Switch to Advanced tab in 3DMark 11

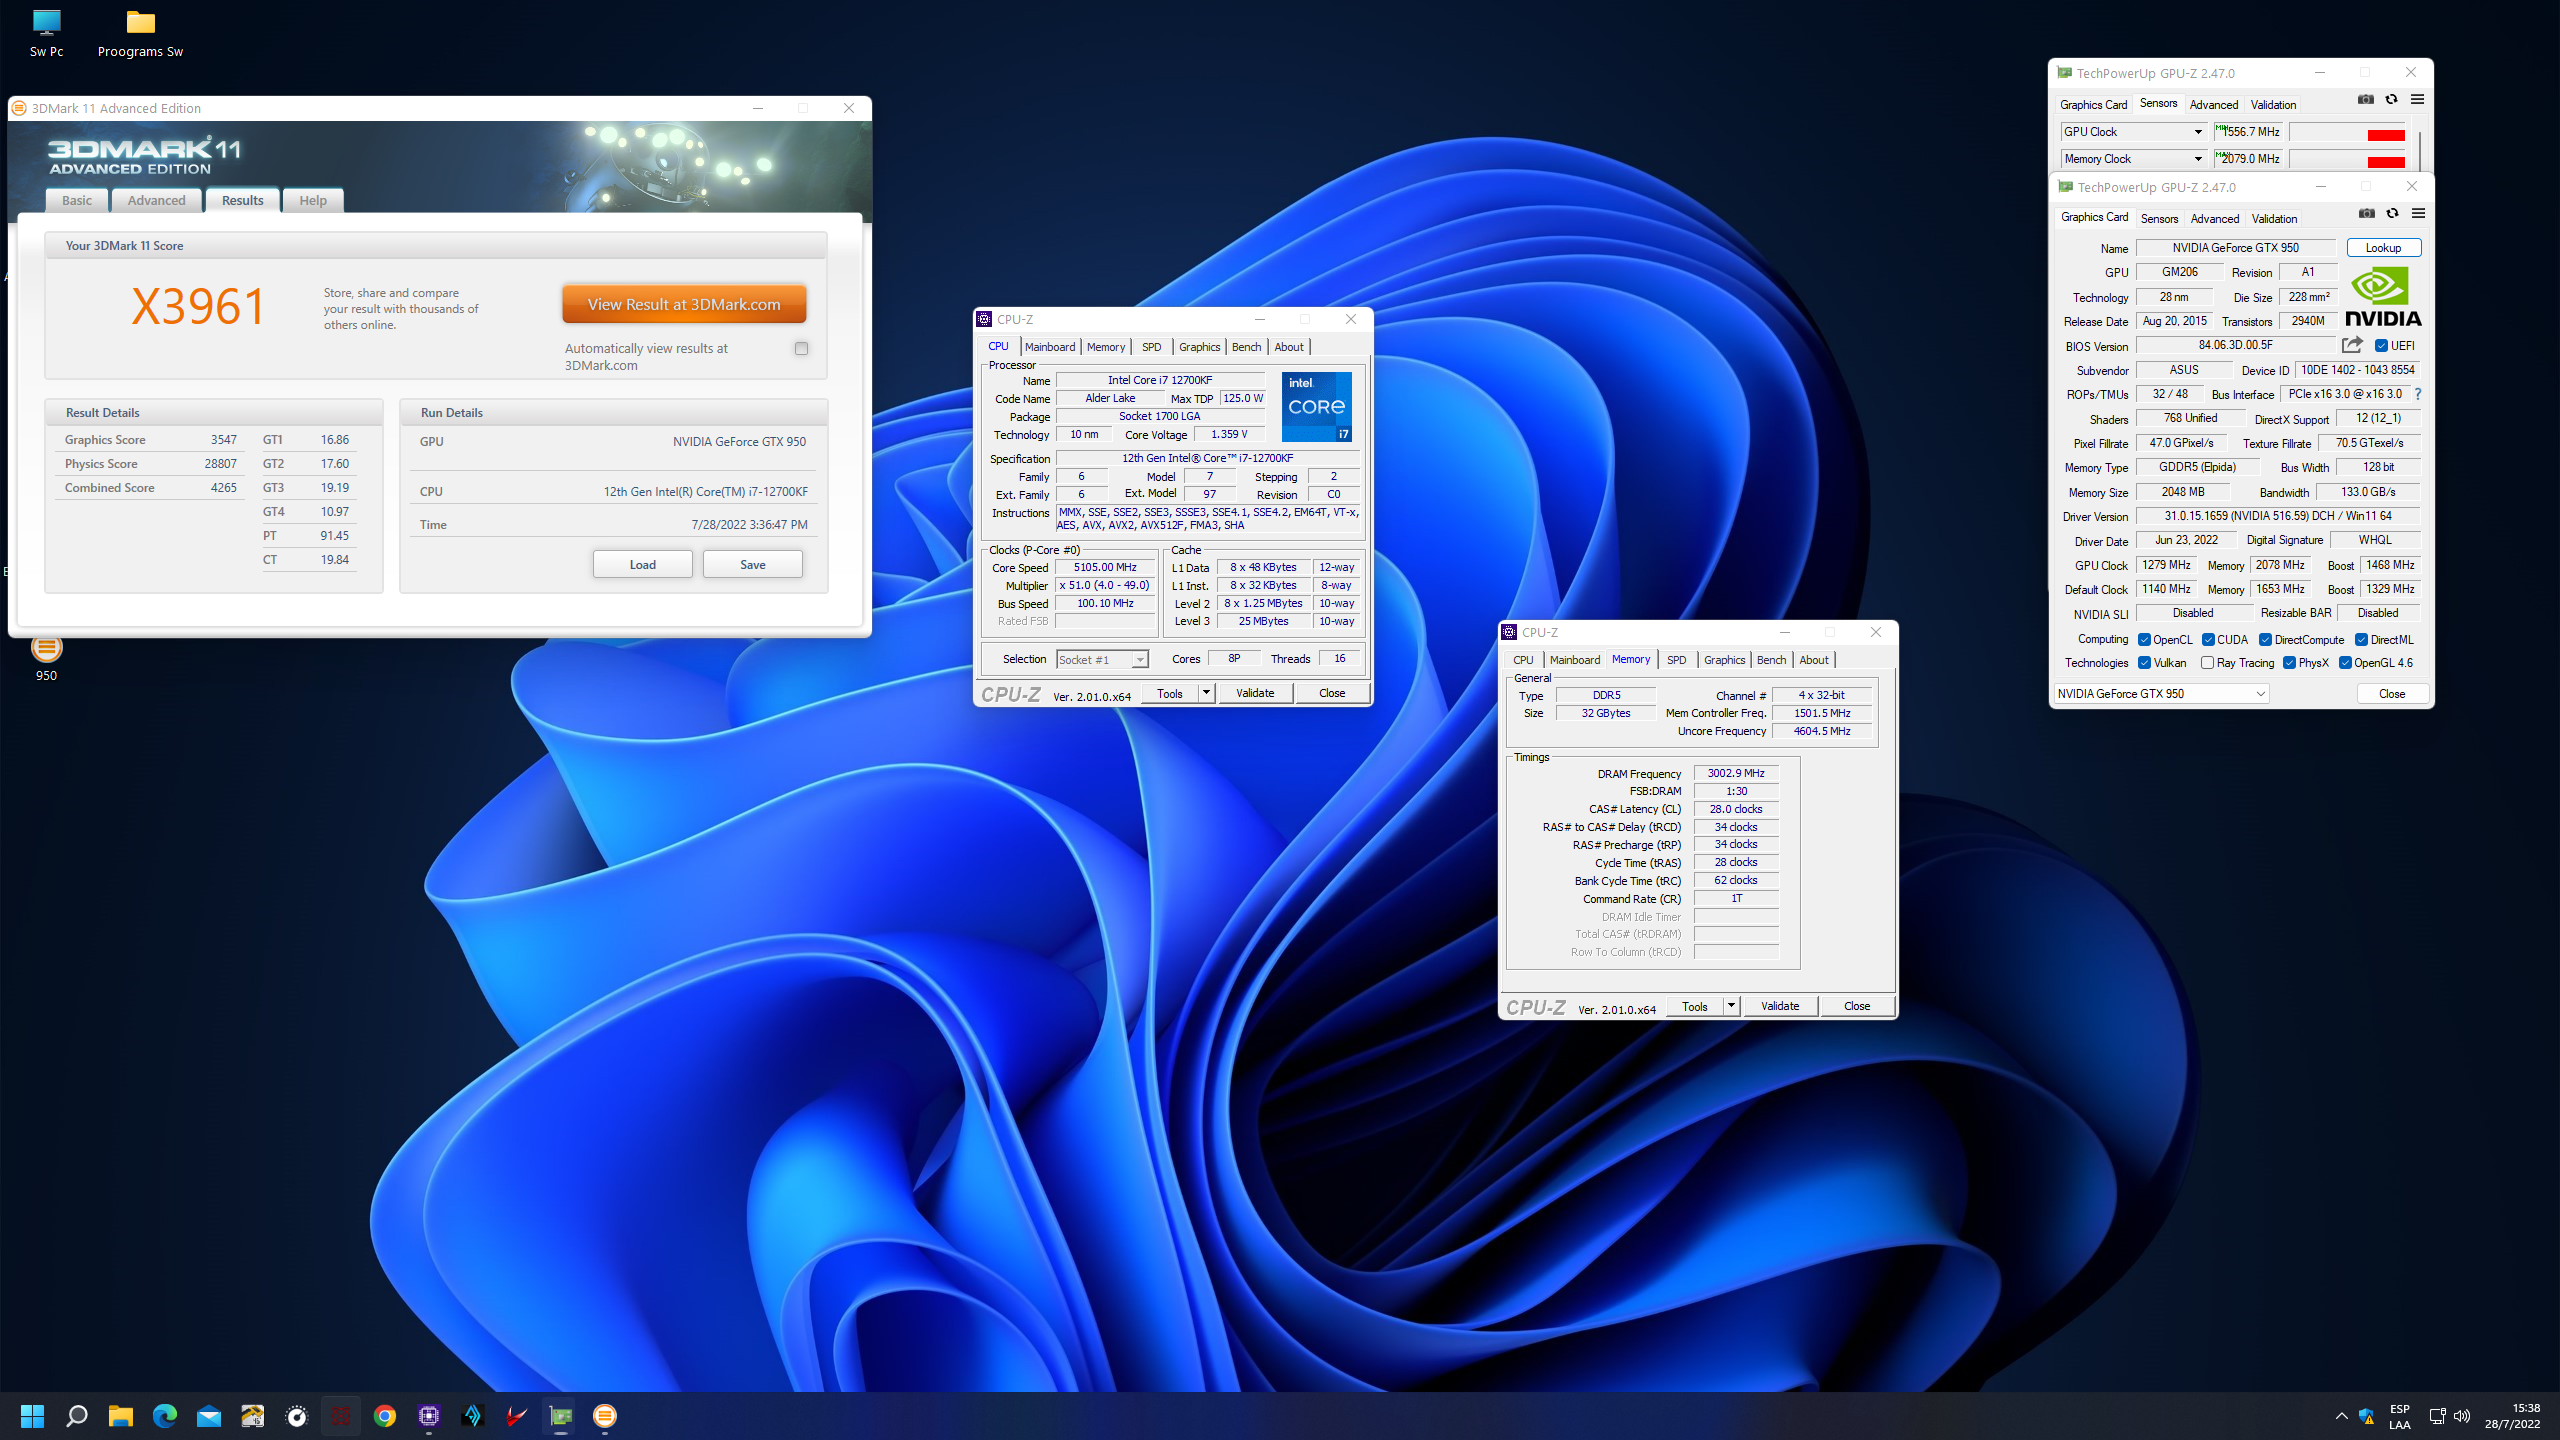156,201
